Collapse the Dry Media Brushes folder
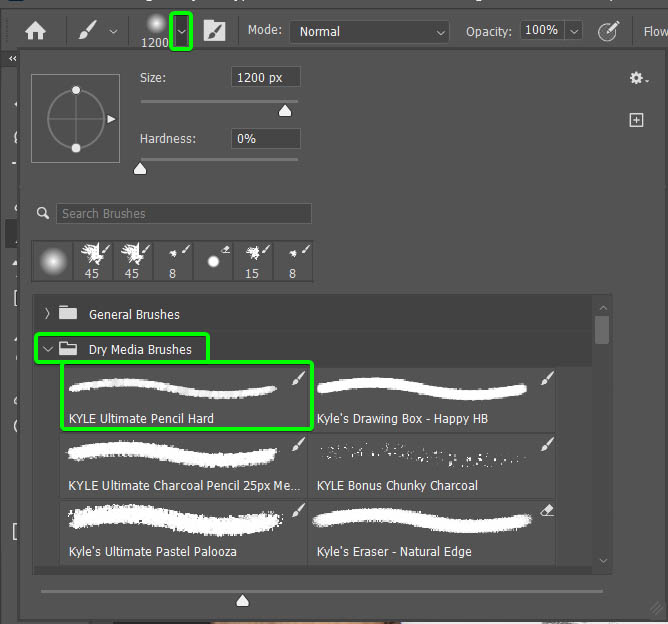 tap(48, 349)
